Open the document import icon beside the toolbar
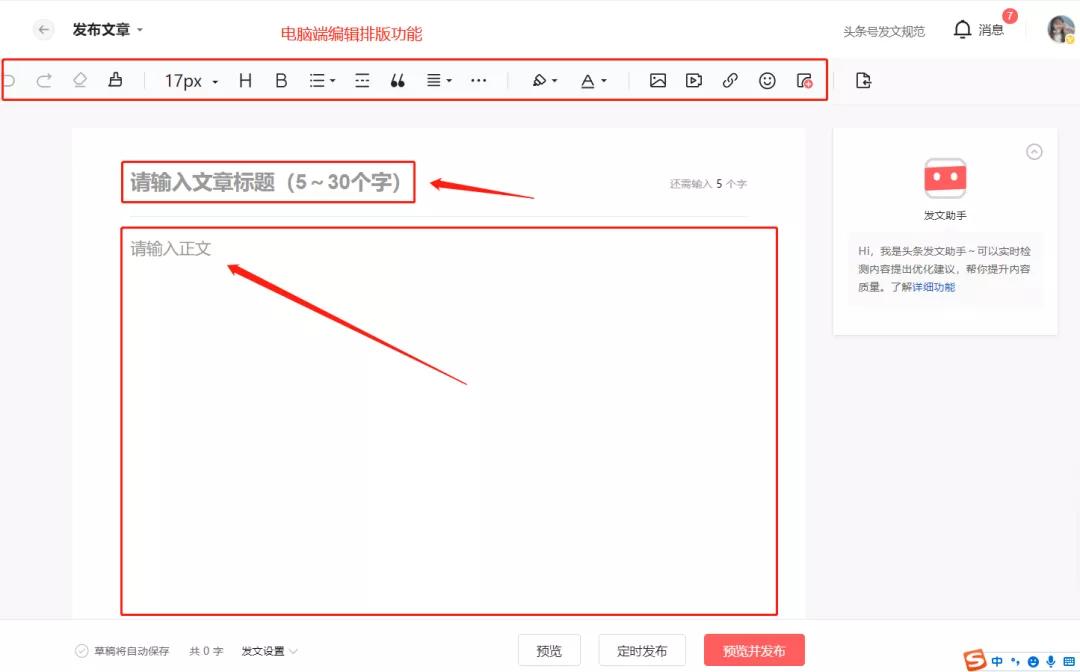The image size is (1080, 672). [863, 79]
